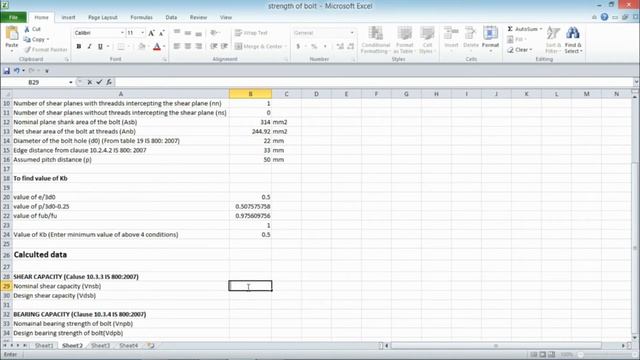The height and width of the screenshot is (360, 640).
Task: Open Conditional Formatting menu
Action: tap(376, 40)
